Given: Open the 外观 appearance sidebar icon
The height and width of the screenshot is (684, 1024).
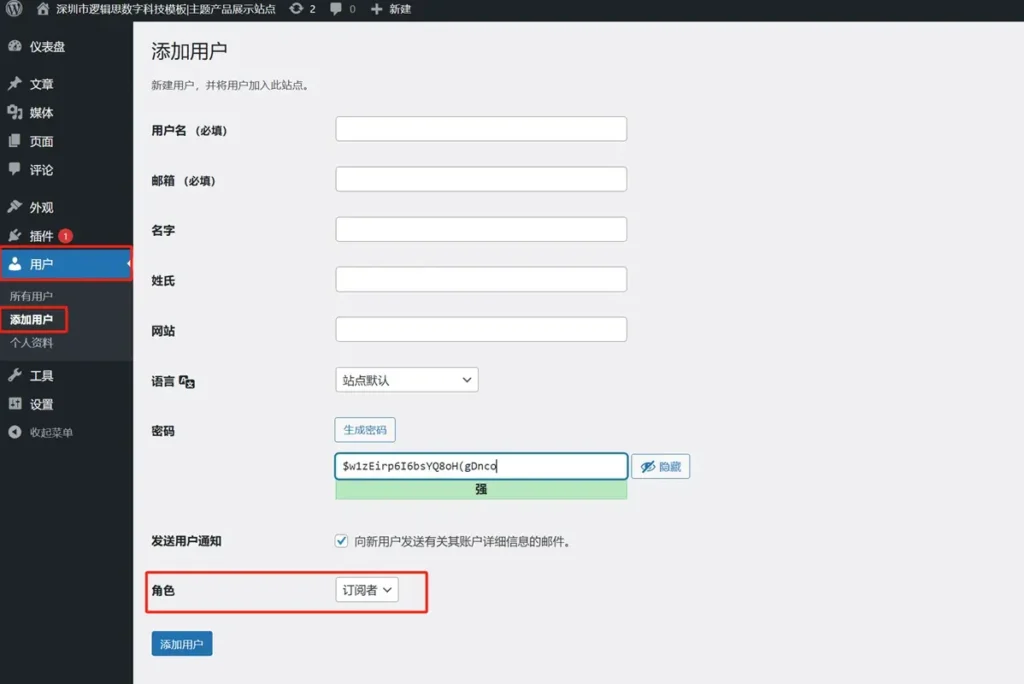Looking at the screenshot, I should tap(14, 206).
